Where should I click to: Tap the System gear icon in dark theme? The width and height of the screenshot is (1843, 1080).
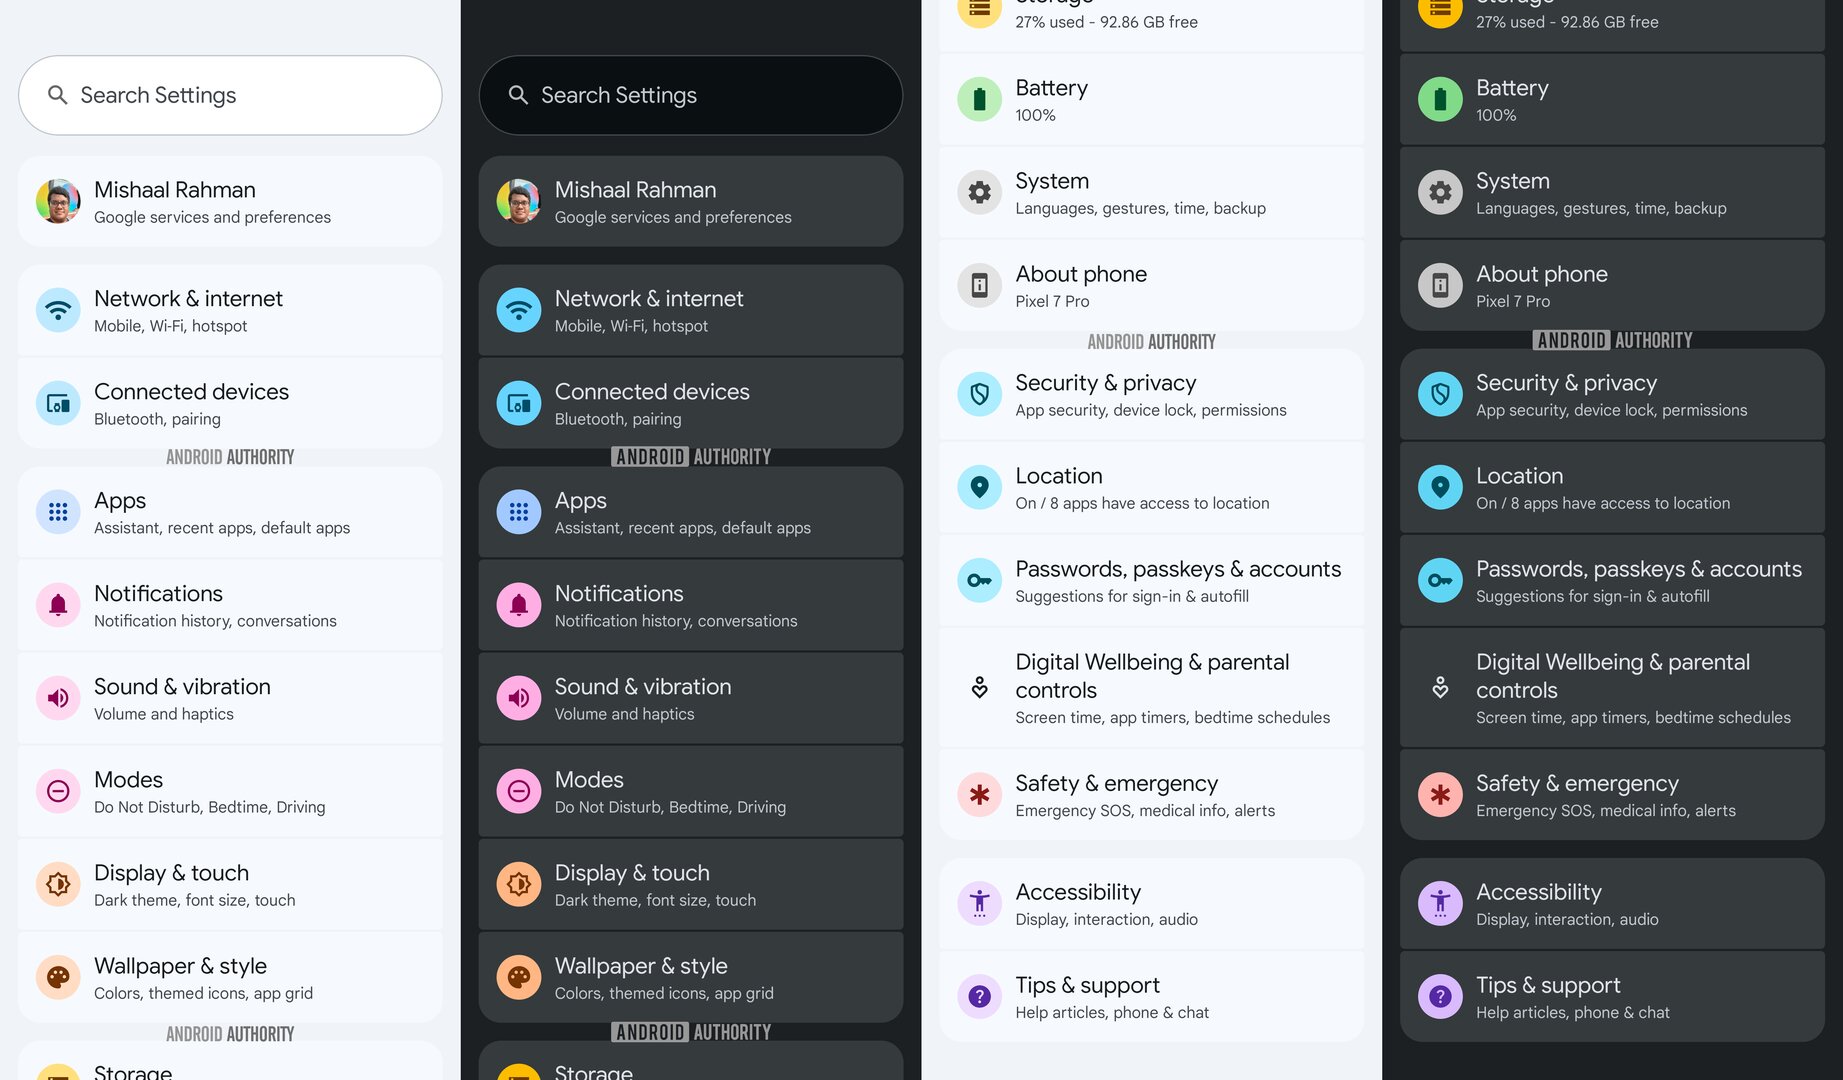tap(1440, 192)
